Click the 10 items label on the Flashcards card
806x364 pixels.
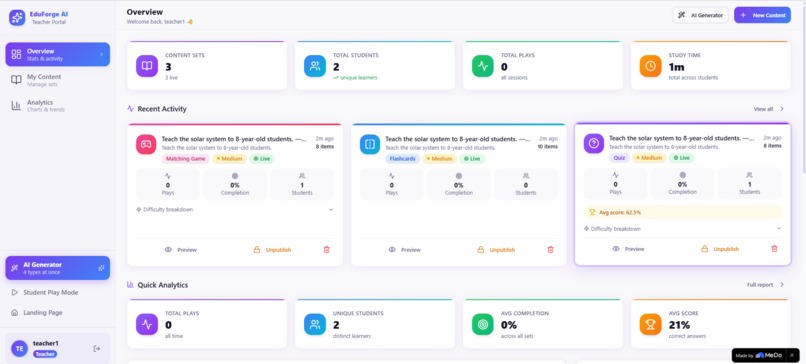548,147
